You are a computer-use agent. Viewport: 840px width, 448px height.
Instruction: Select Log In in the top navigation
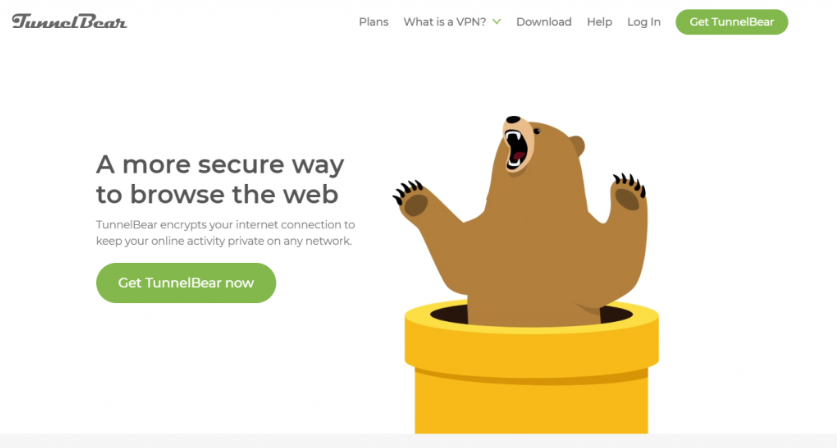click(x=644, y=22)
